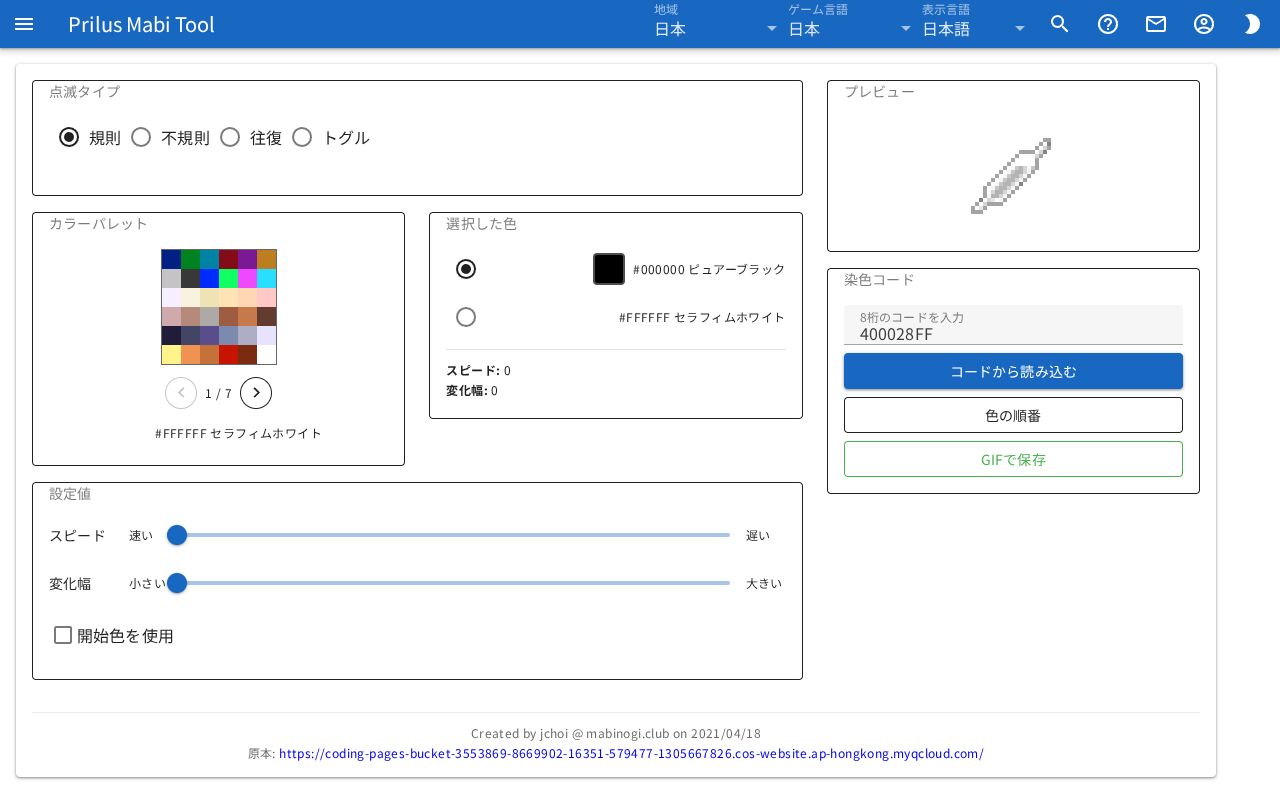Enable the 開始色を使用 checkbox
The image size is (1280, 800).
[63, 635]
